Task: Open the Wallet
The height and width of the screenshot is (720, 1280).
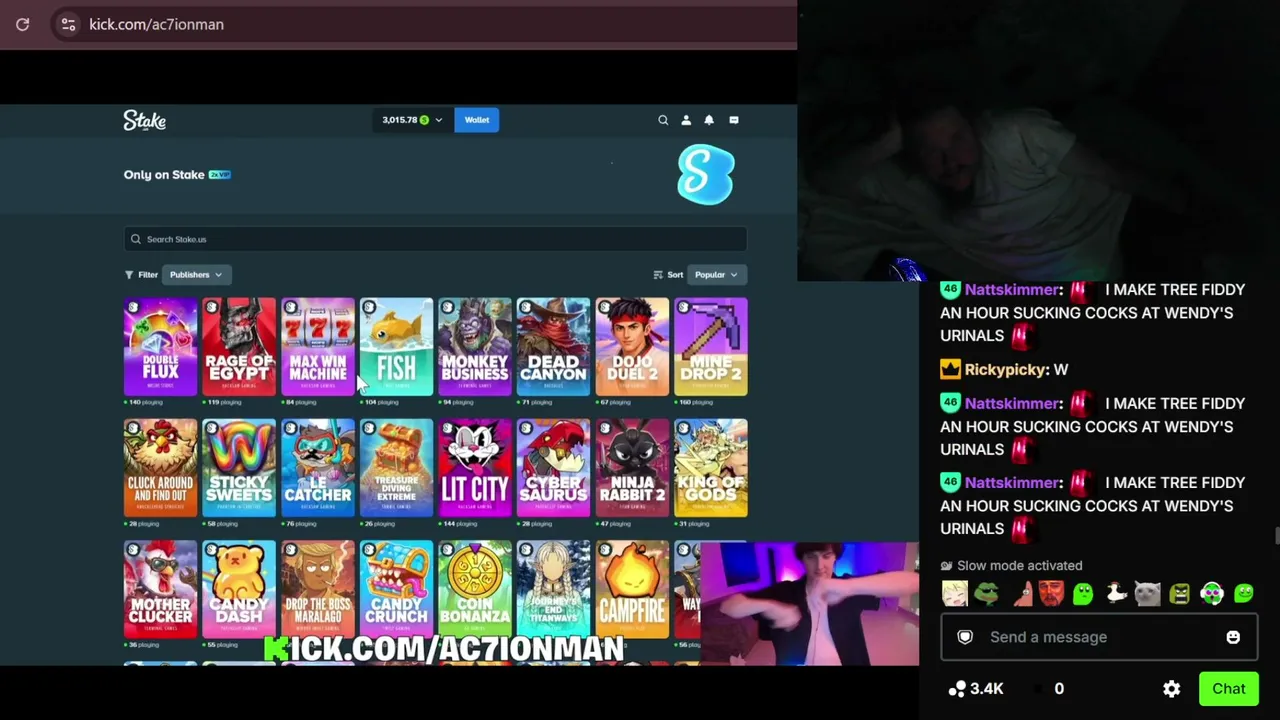Action: point(476,120)
